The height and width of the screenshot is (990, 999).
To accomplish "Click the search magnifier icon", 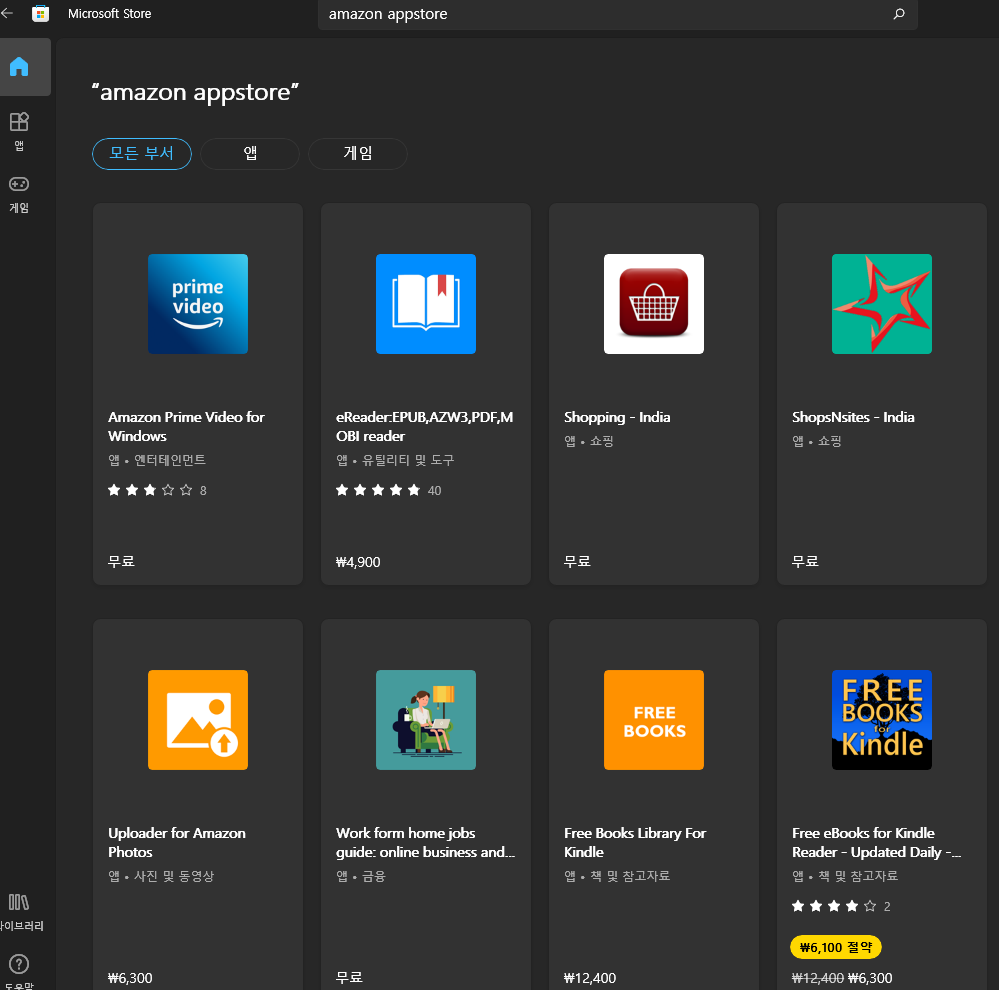I will [899, 13].
